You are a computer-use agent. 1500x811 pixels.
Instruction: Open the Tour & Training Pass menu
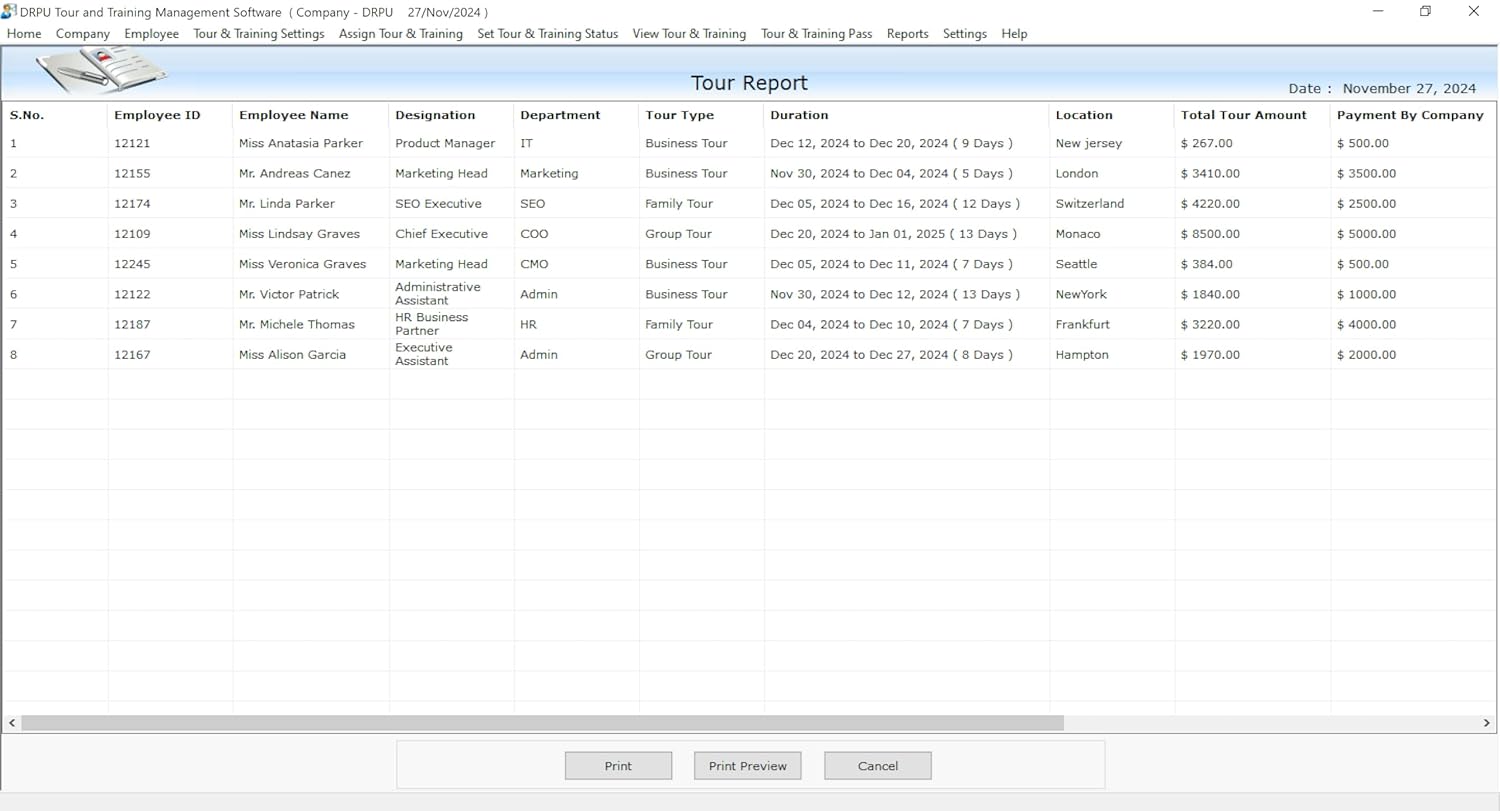(816, 34)
